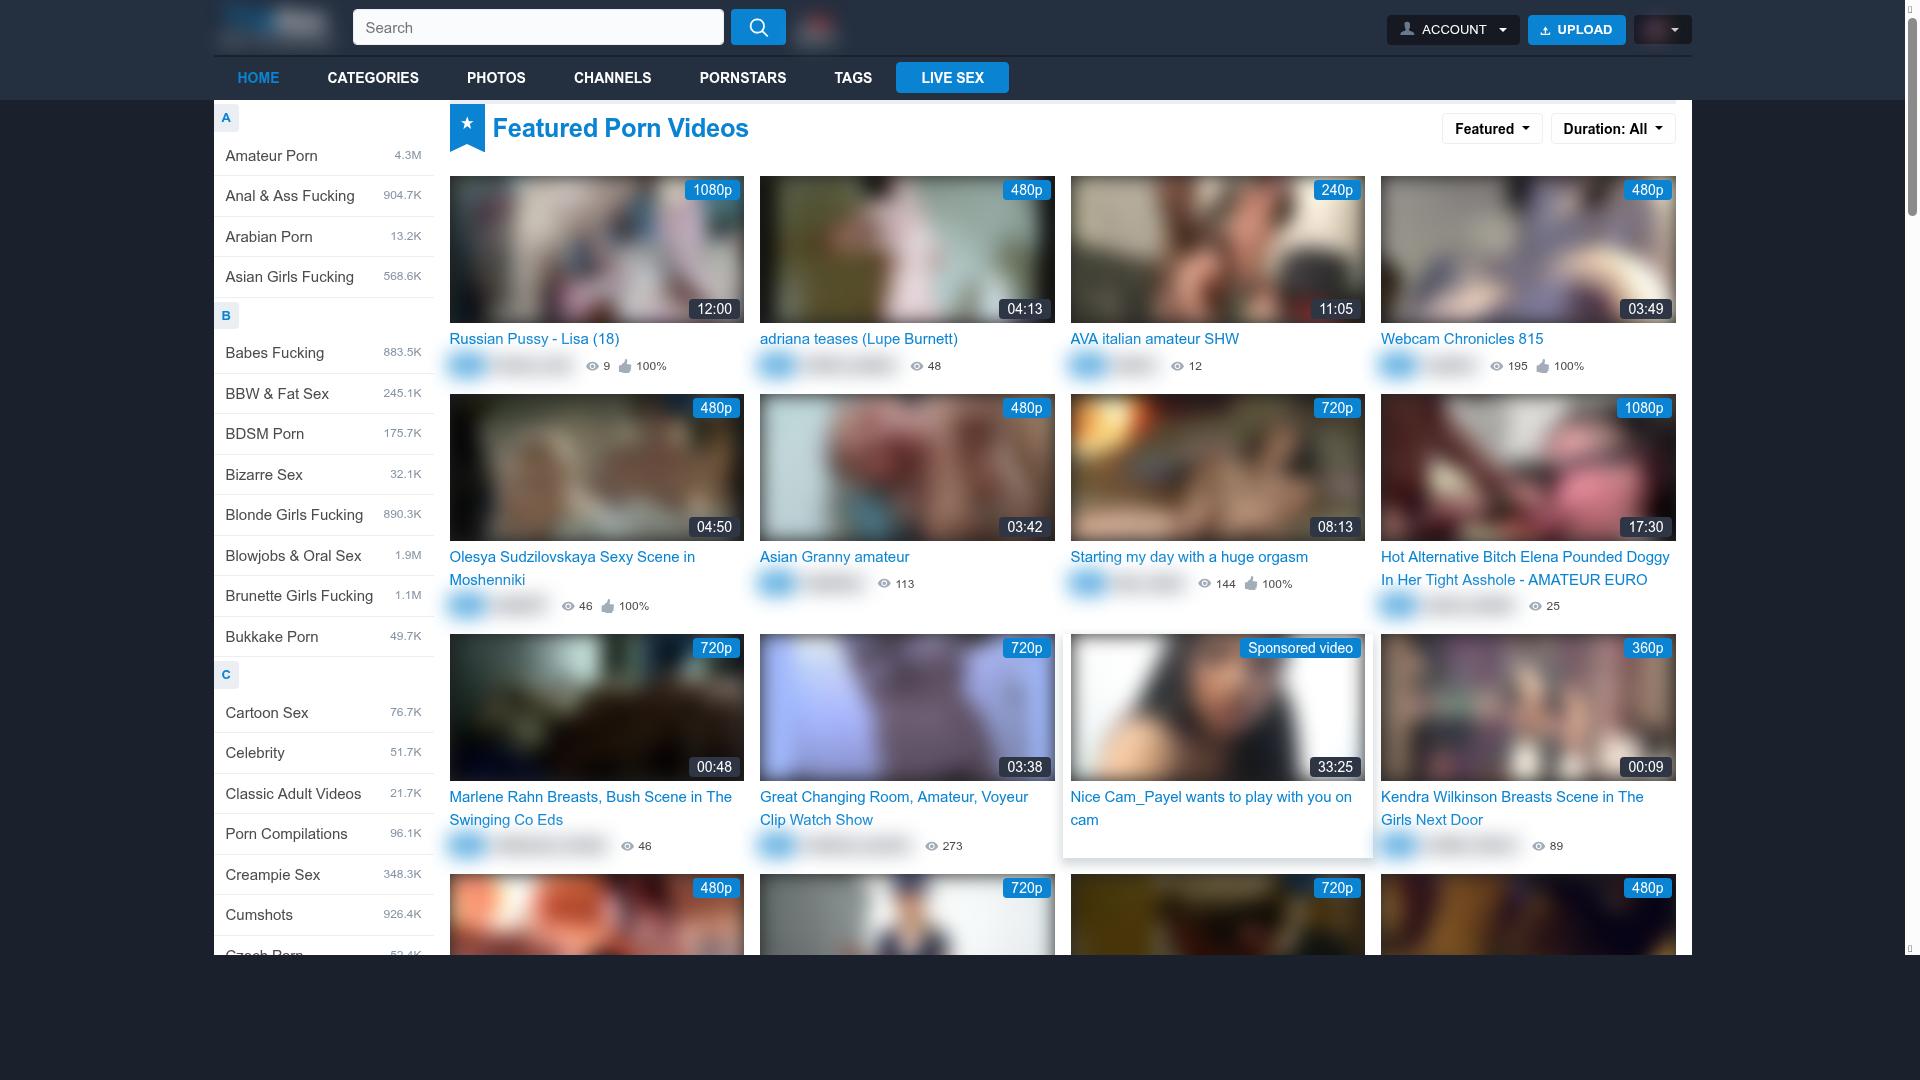Open the Account dropdown menu
Screen dimensions: 1920x1080
1453,29
